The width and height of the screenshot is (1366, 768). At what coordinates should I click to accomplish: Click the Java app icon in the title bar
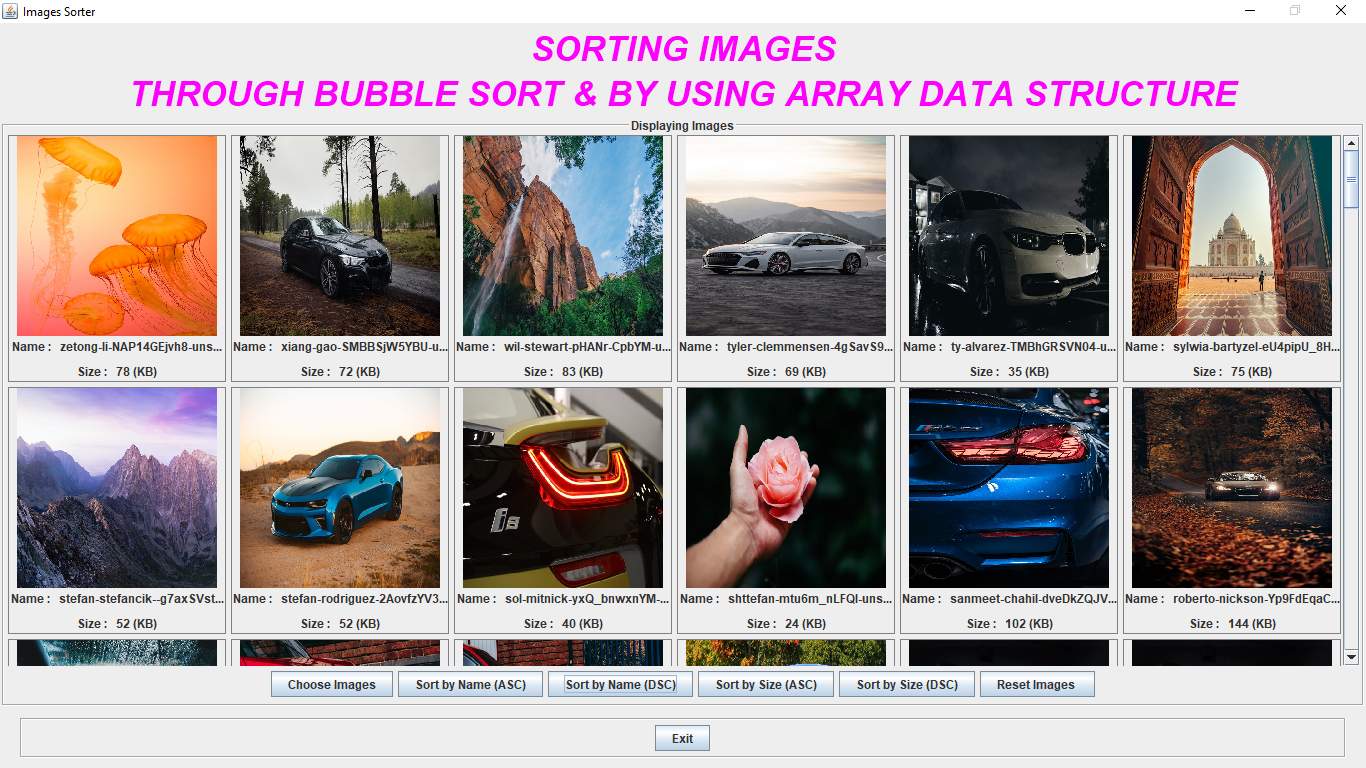click(10, 11)
